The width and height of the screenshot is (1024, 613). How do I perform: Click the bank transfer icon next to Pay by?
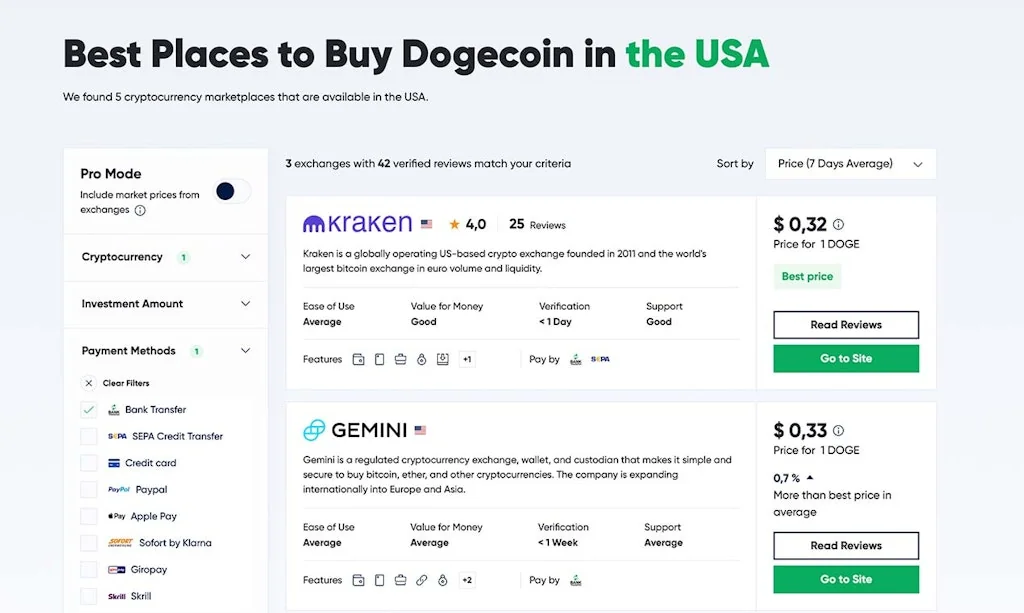point(576,359)
